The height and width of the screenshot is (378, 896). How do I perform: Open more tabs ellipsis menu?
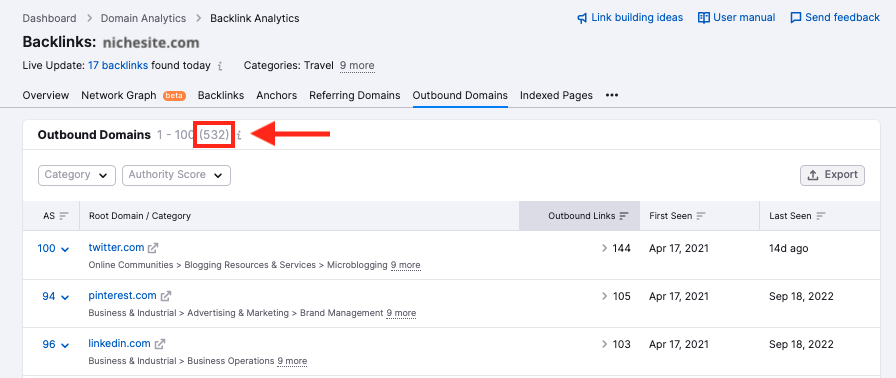pyautogui.click(x=612, y=95)
